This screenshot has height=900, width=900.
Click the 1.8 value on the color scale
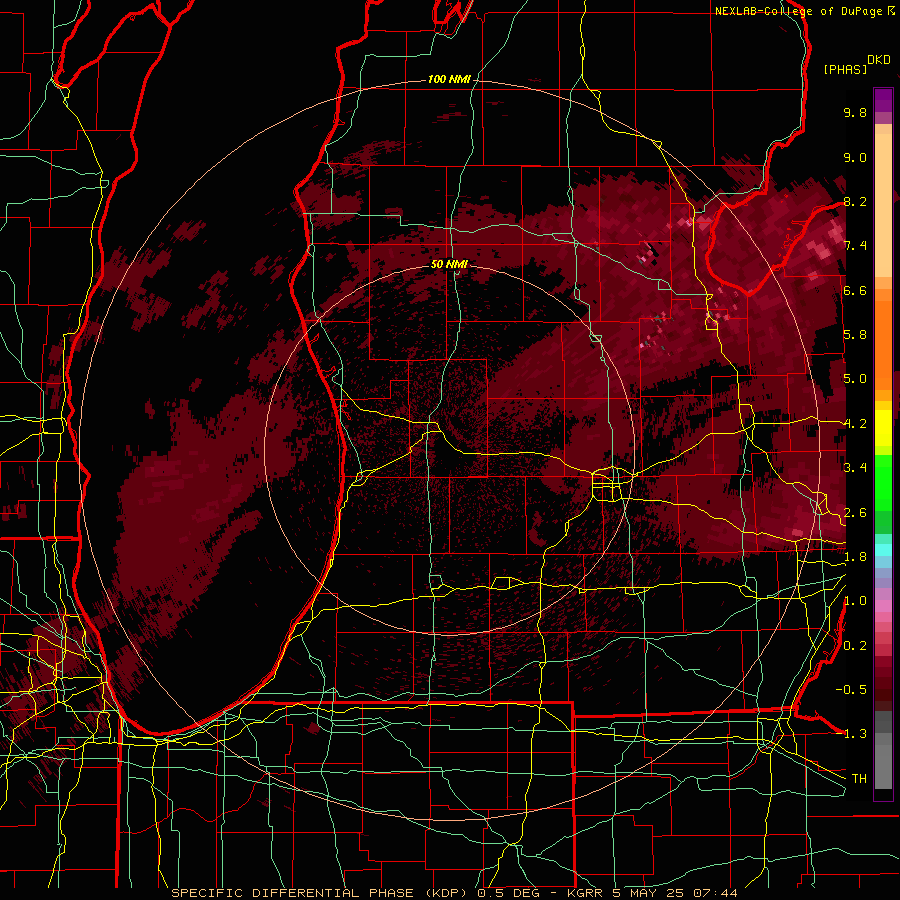[855, 557]
